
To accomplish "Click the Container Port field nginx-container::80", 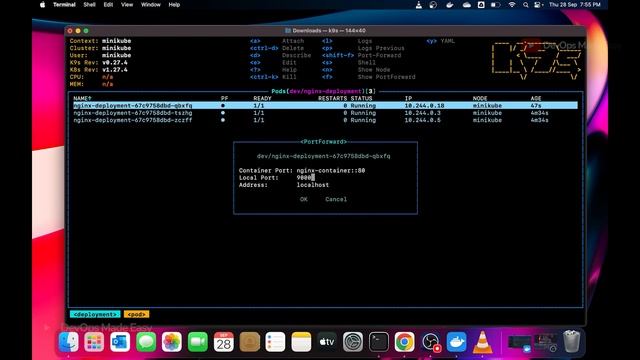I will 331,171.
